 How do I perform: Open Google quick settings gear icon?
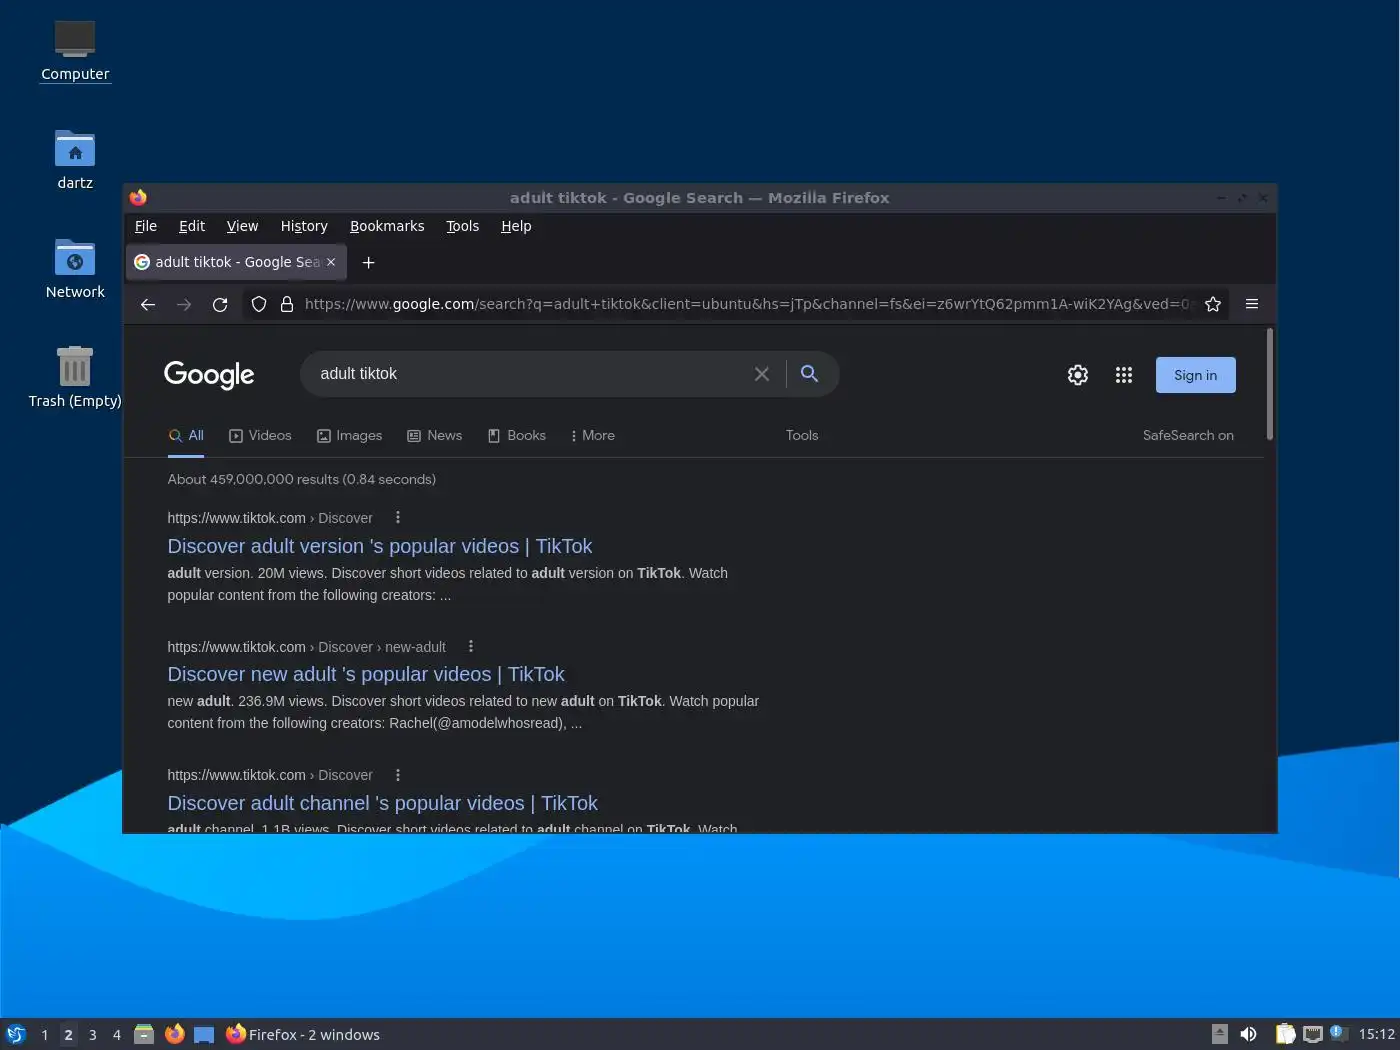[1078, 375]
